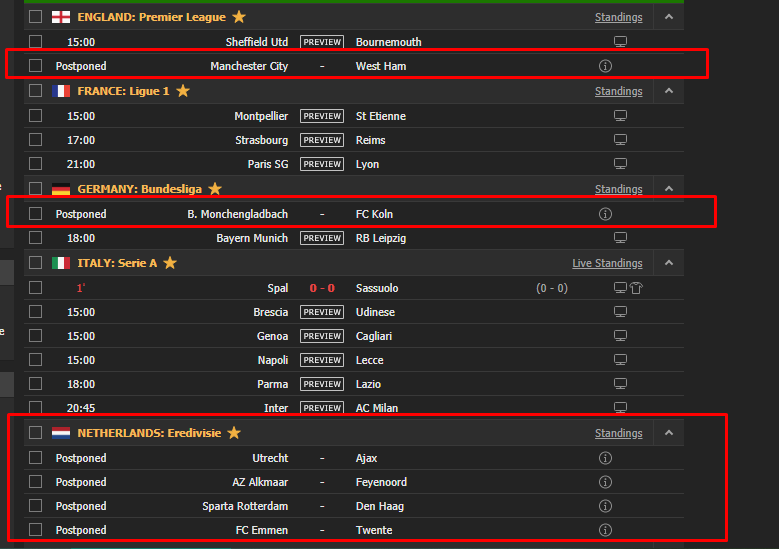779x549 pixels.
Task: Tick checkbox for Paris SG vs Lyon
Action: [36, 164]
